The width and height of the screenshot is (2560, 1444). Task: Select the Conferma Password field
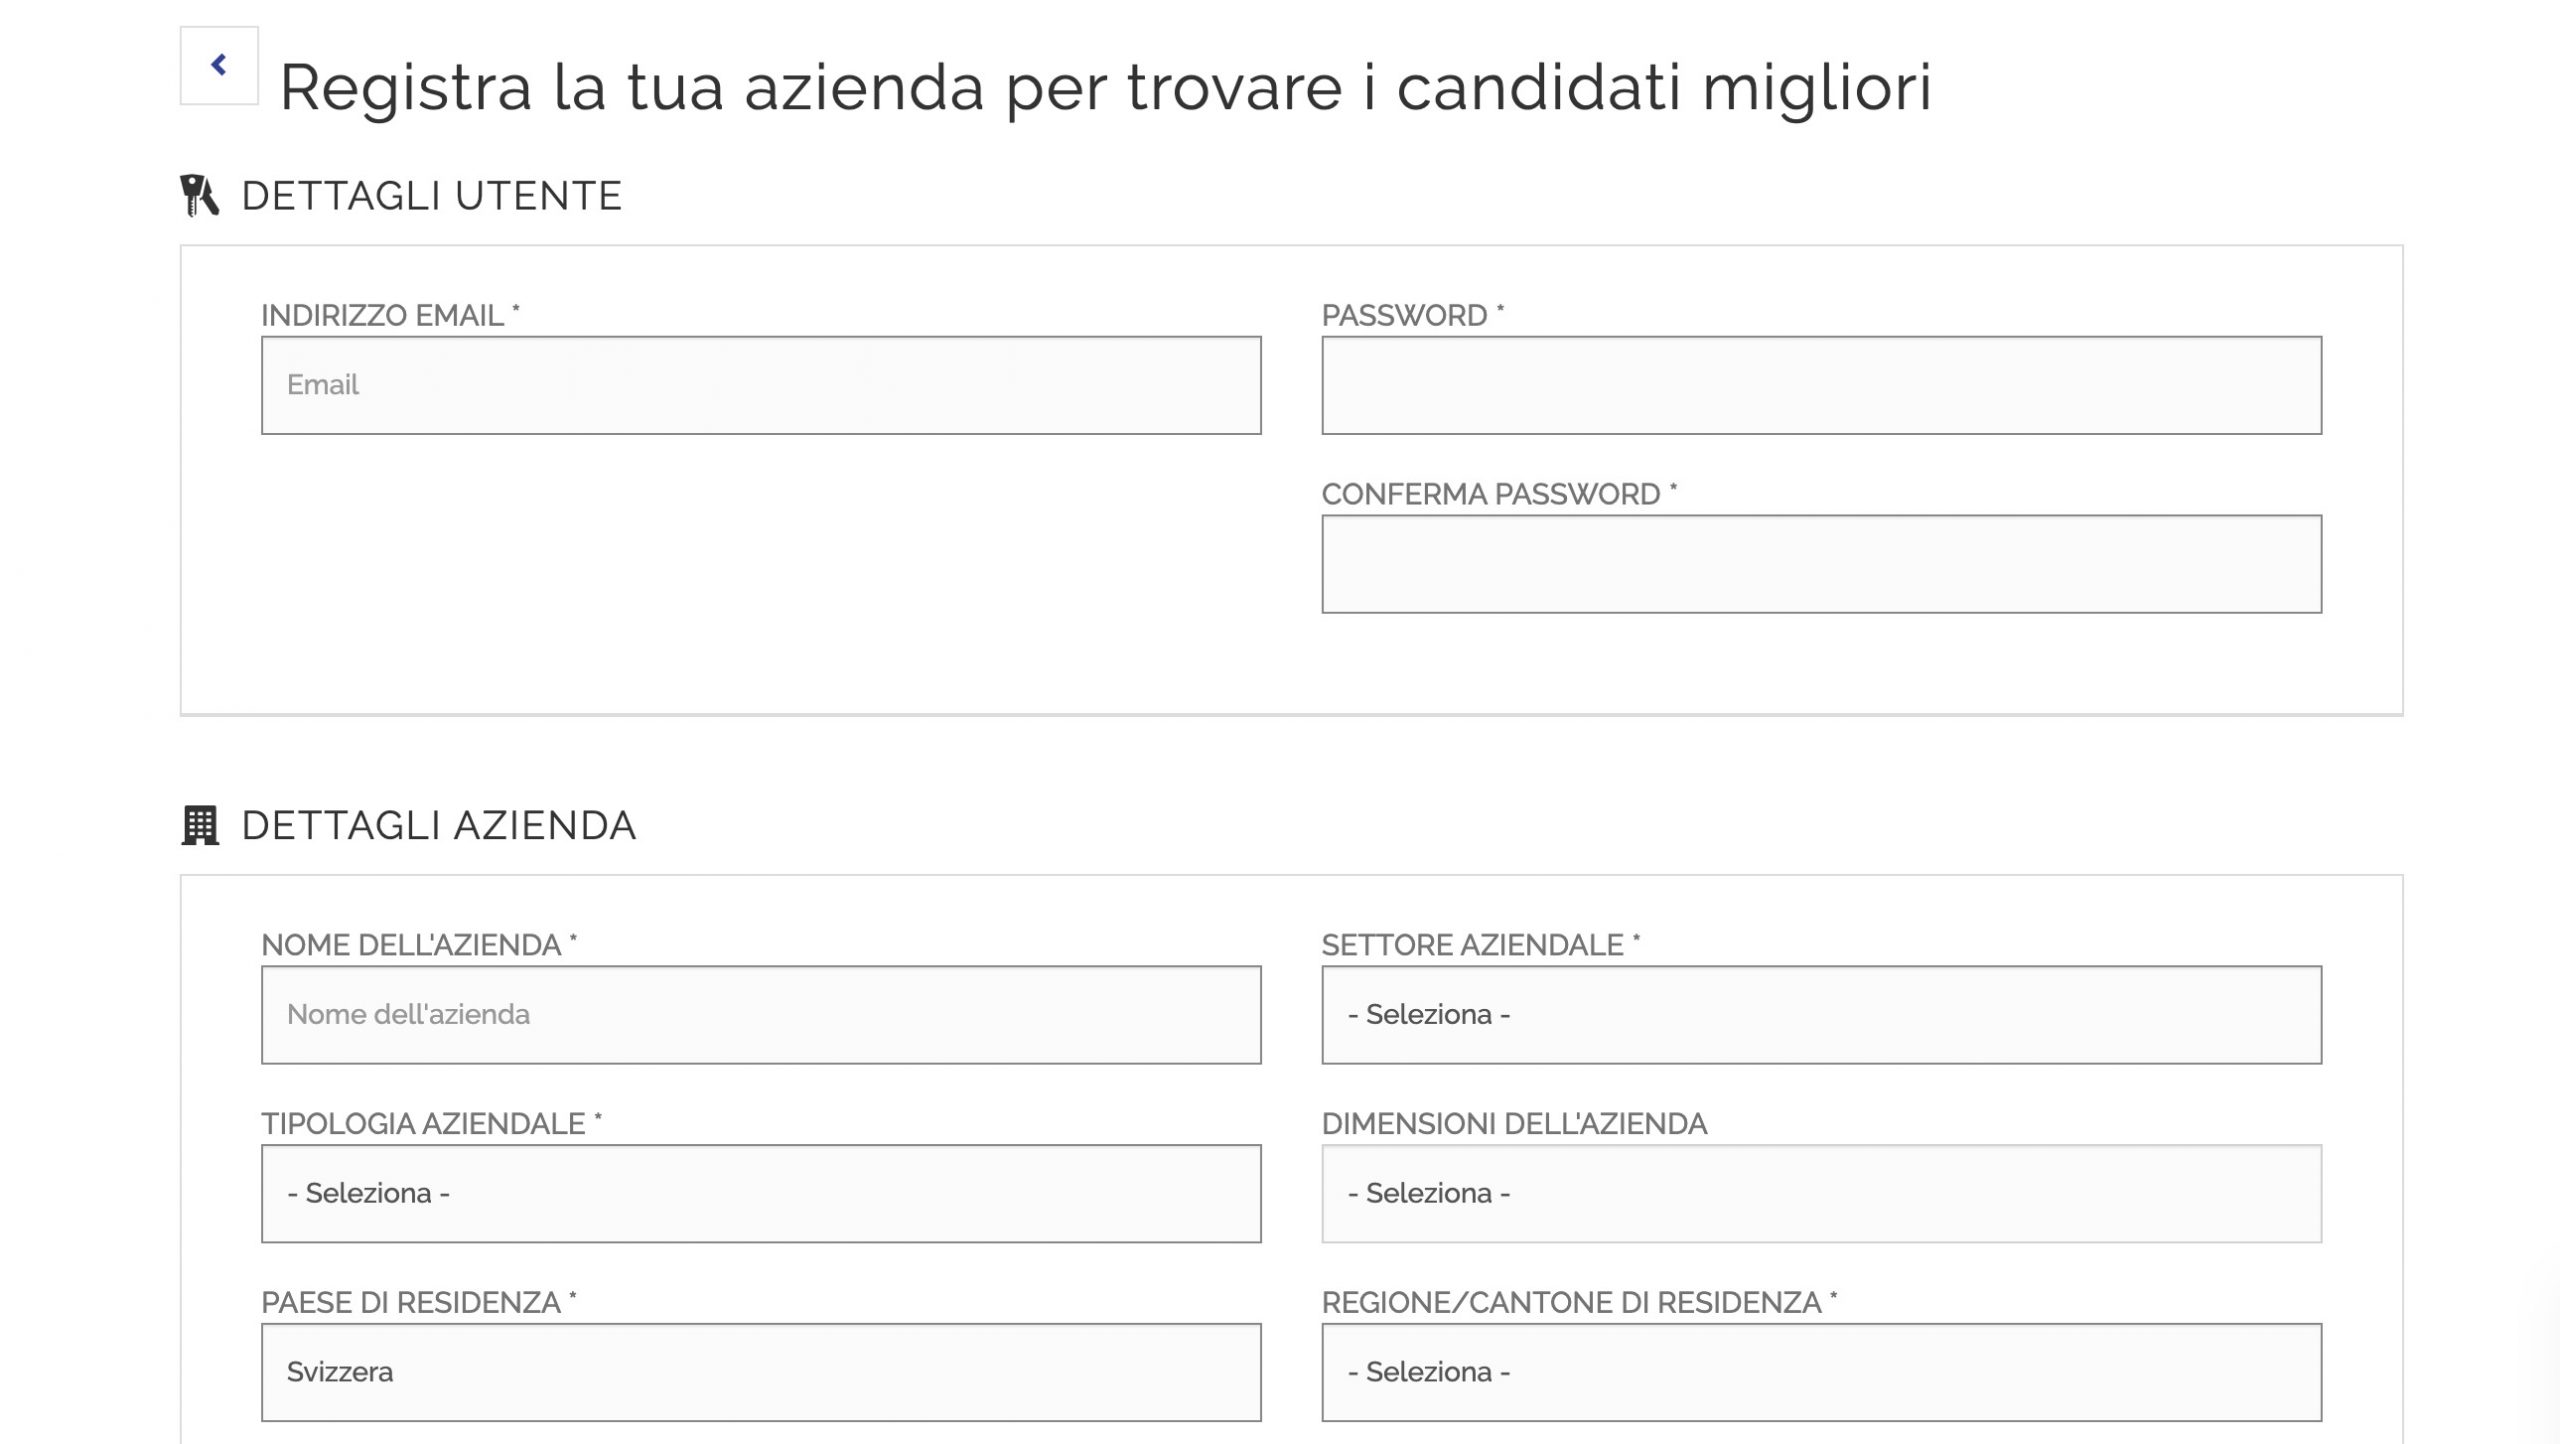coord(1821,564)
